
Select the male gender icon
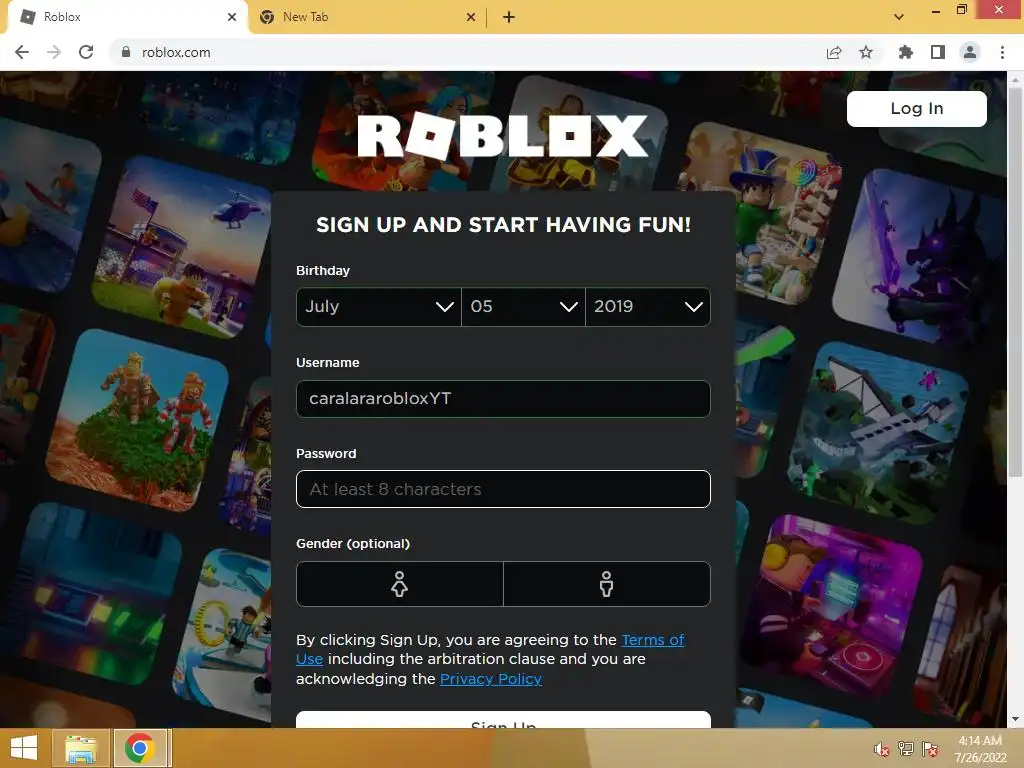pos(607,584)
